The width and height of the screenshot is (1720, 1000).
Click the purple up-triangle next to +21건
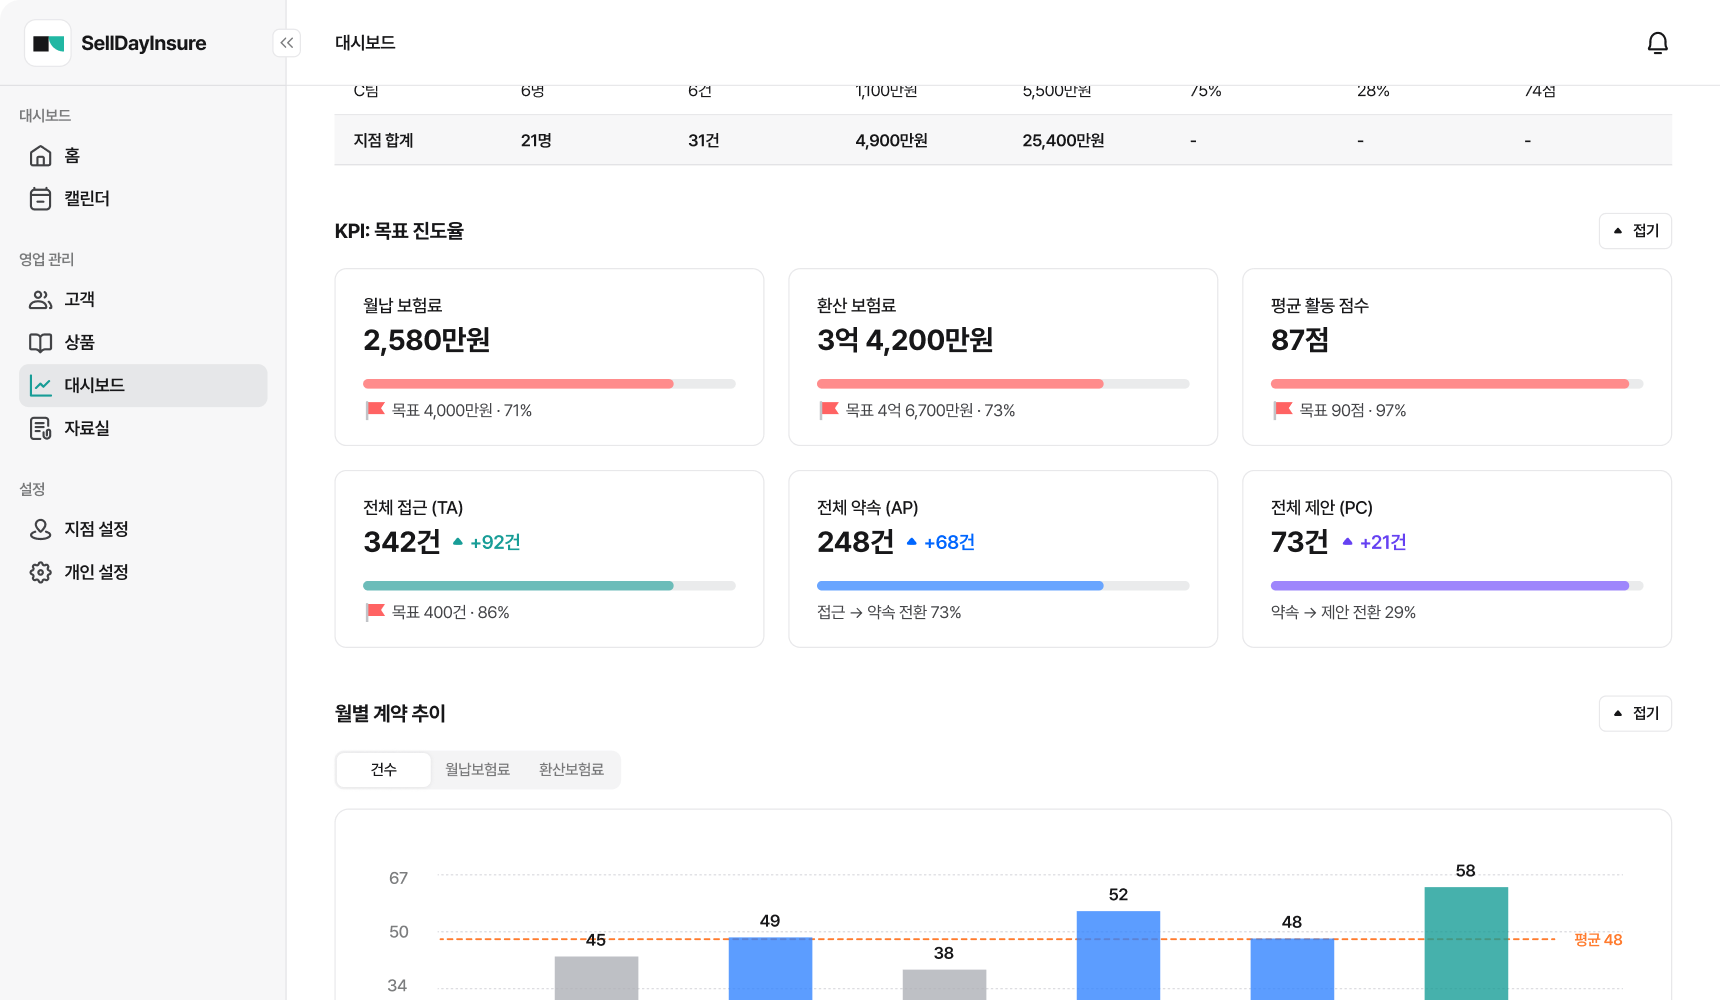(x=1348, y=542)
